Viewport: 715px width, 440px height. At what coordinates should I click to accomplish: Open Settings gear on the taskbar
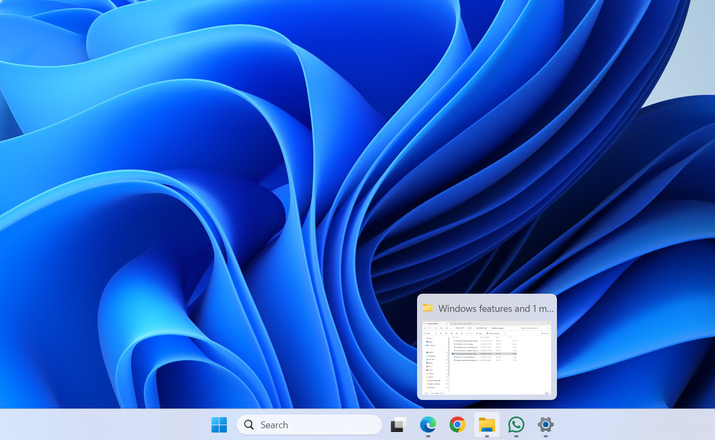click(545, 424)
